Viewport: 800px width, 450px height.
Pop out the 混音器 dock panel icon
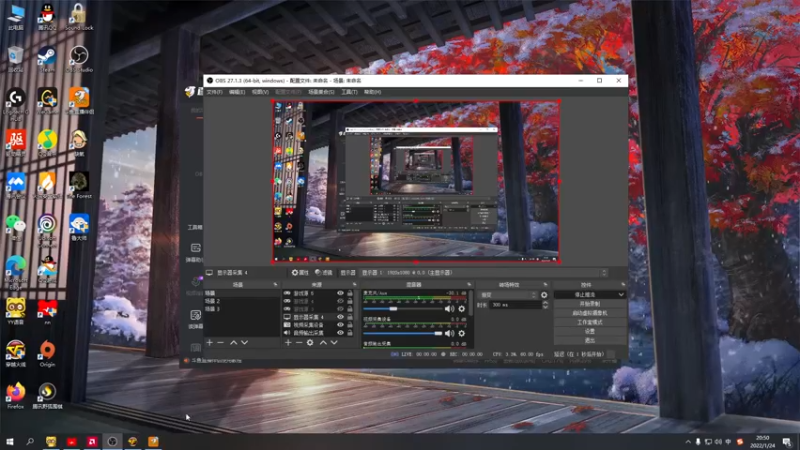click(469, 285)
